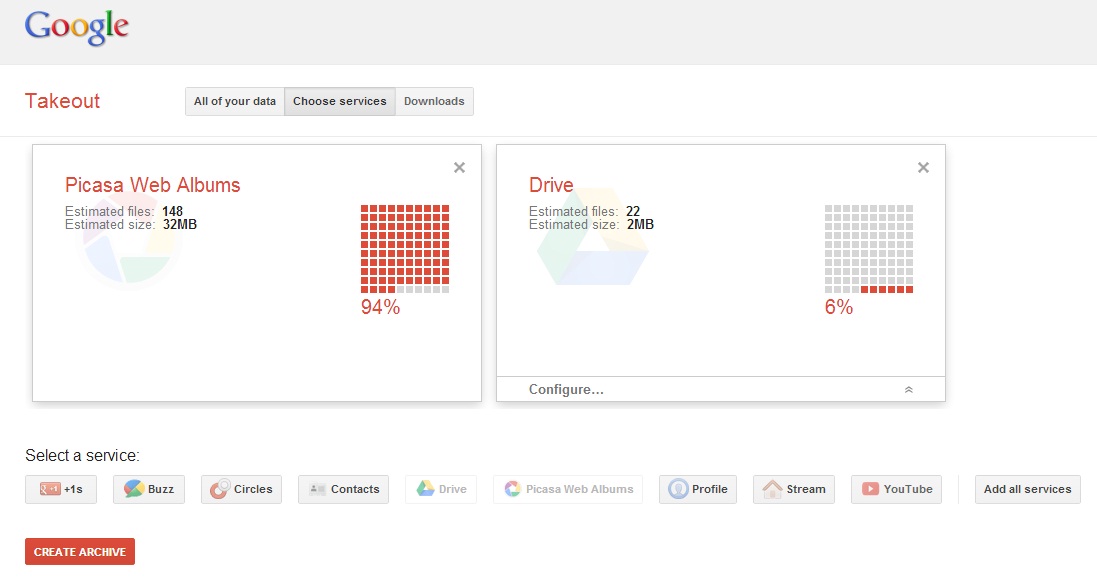Image resolution: width=1097 pixels, height=578 pixels.
Task: Click the Takeout heading
Action: point(62,101)
